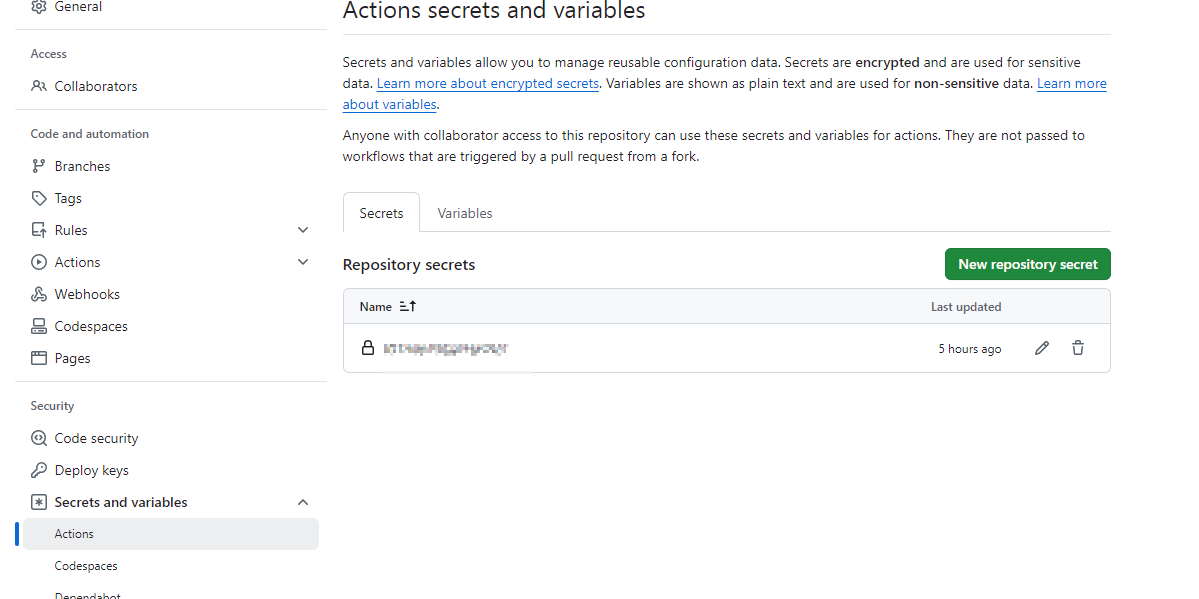Open Collaborators settings page

(96, 86)
